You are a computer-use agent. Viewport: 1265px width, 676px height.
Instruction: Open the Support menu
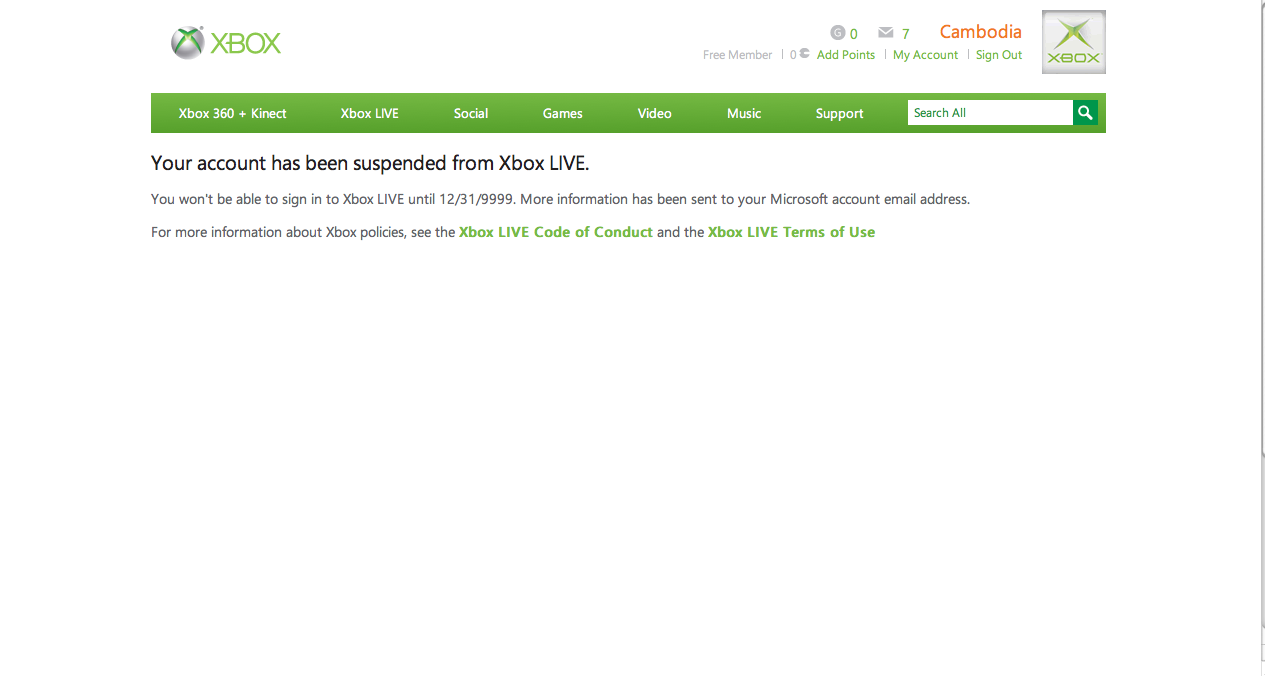click(x=839, y=113)
